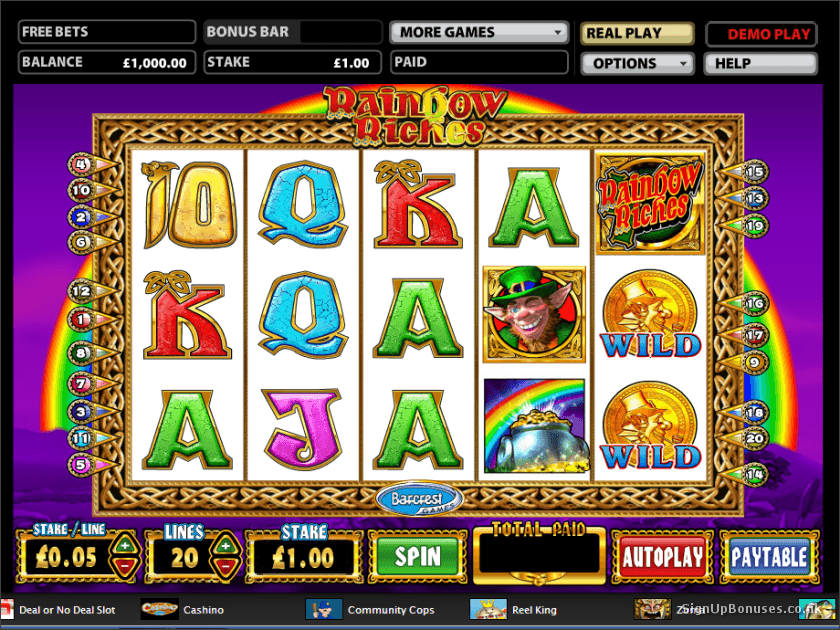Select payline marker 15

[x=755, y=172]
